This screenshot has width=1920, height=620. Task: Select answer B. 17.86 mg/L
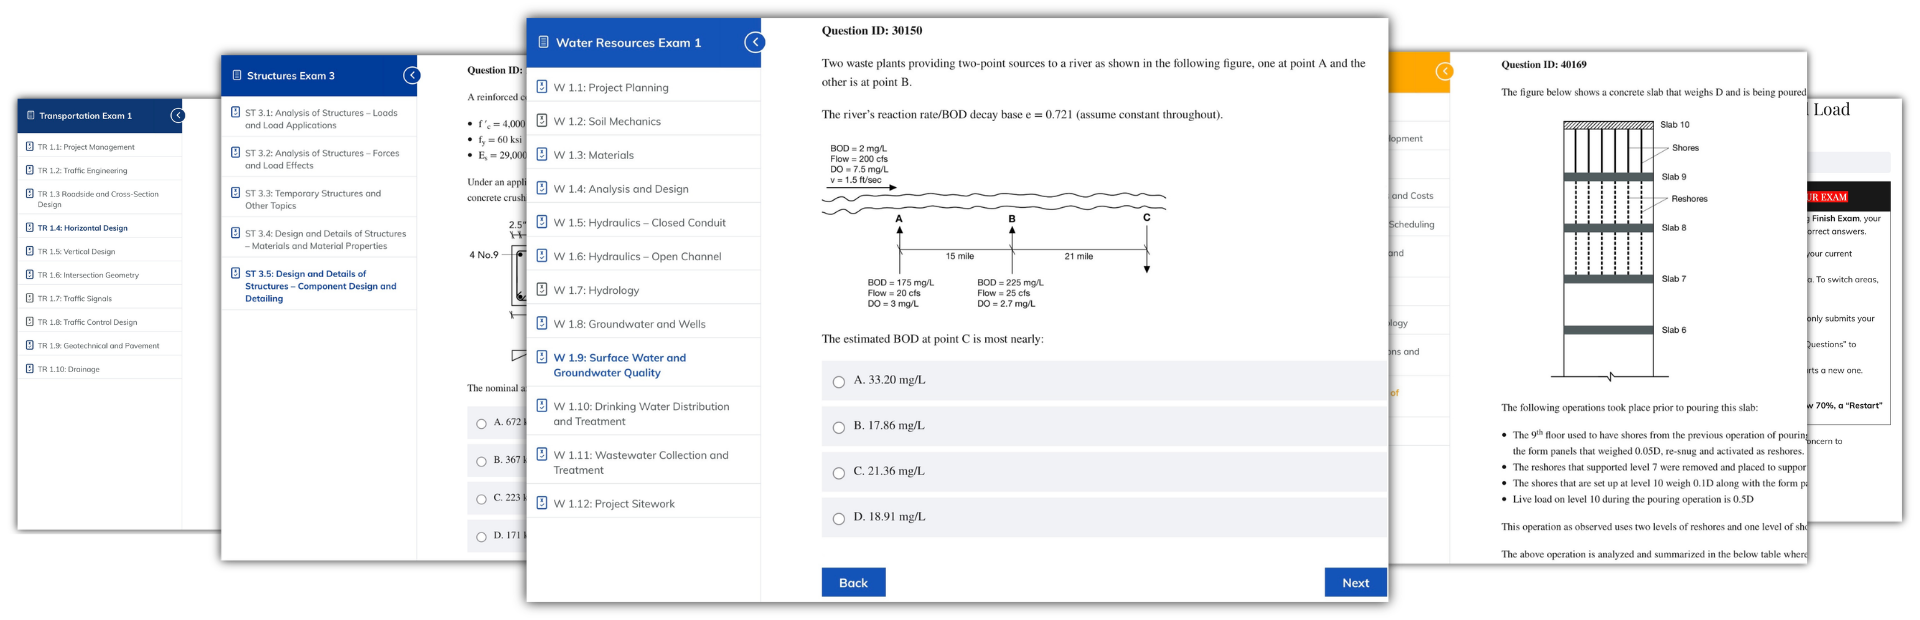tap(839, 428)
